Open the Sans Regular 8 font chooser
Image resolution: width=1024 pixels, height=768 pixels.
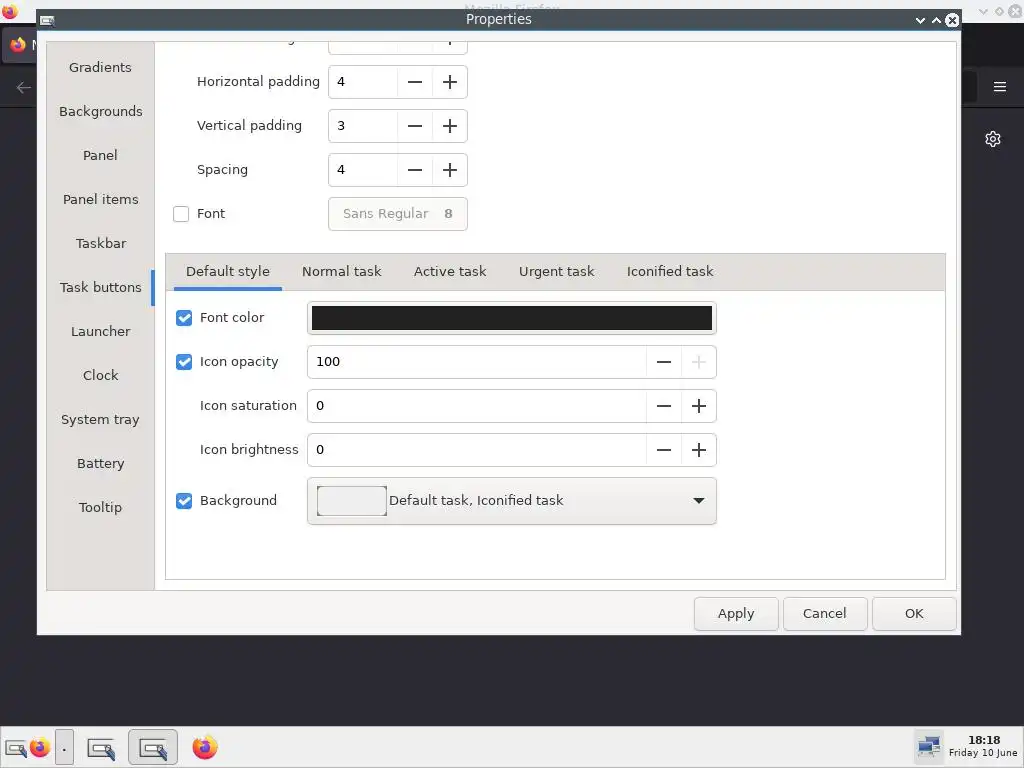click(x=398, y=214)
